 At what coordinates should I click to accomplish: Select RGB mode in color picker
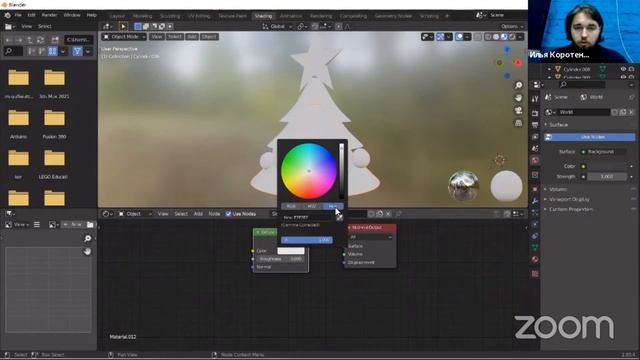(x=291, y=206)
